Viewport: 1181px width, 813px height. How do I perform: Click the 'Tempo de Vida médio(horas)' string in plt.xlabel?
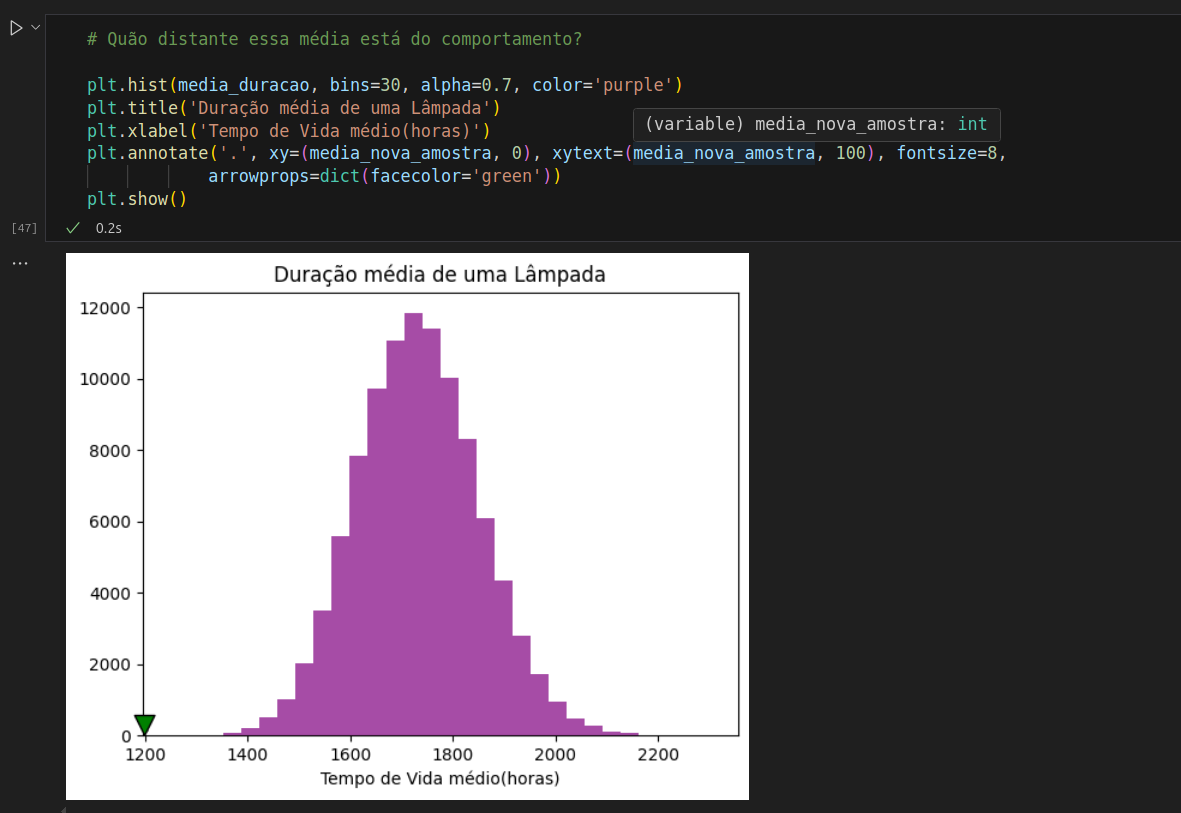(340, 131)
